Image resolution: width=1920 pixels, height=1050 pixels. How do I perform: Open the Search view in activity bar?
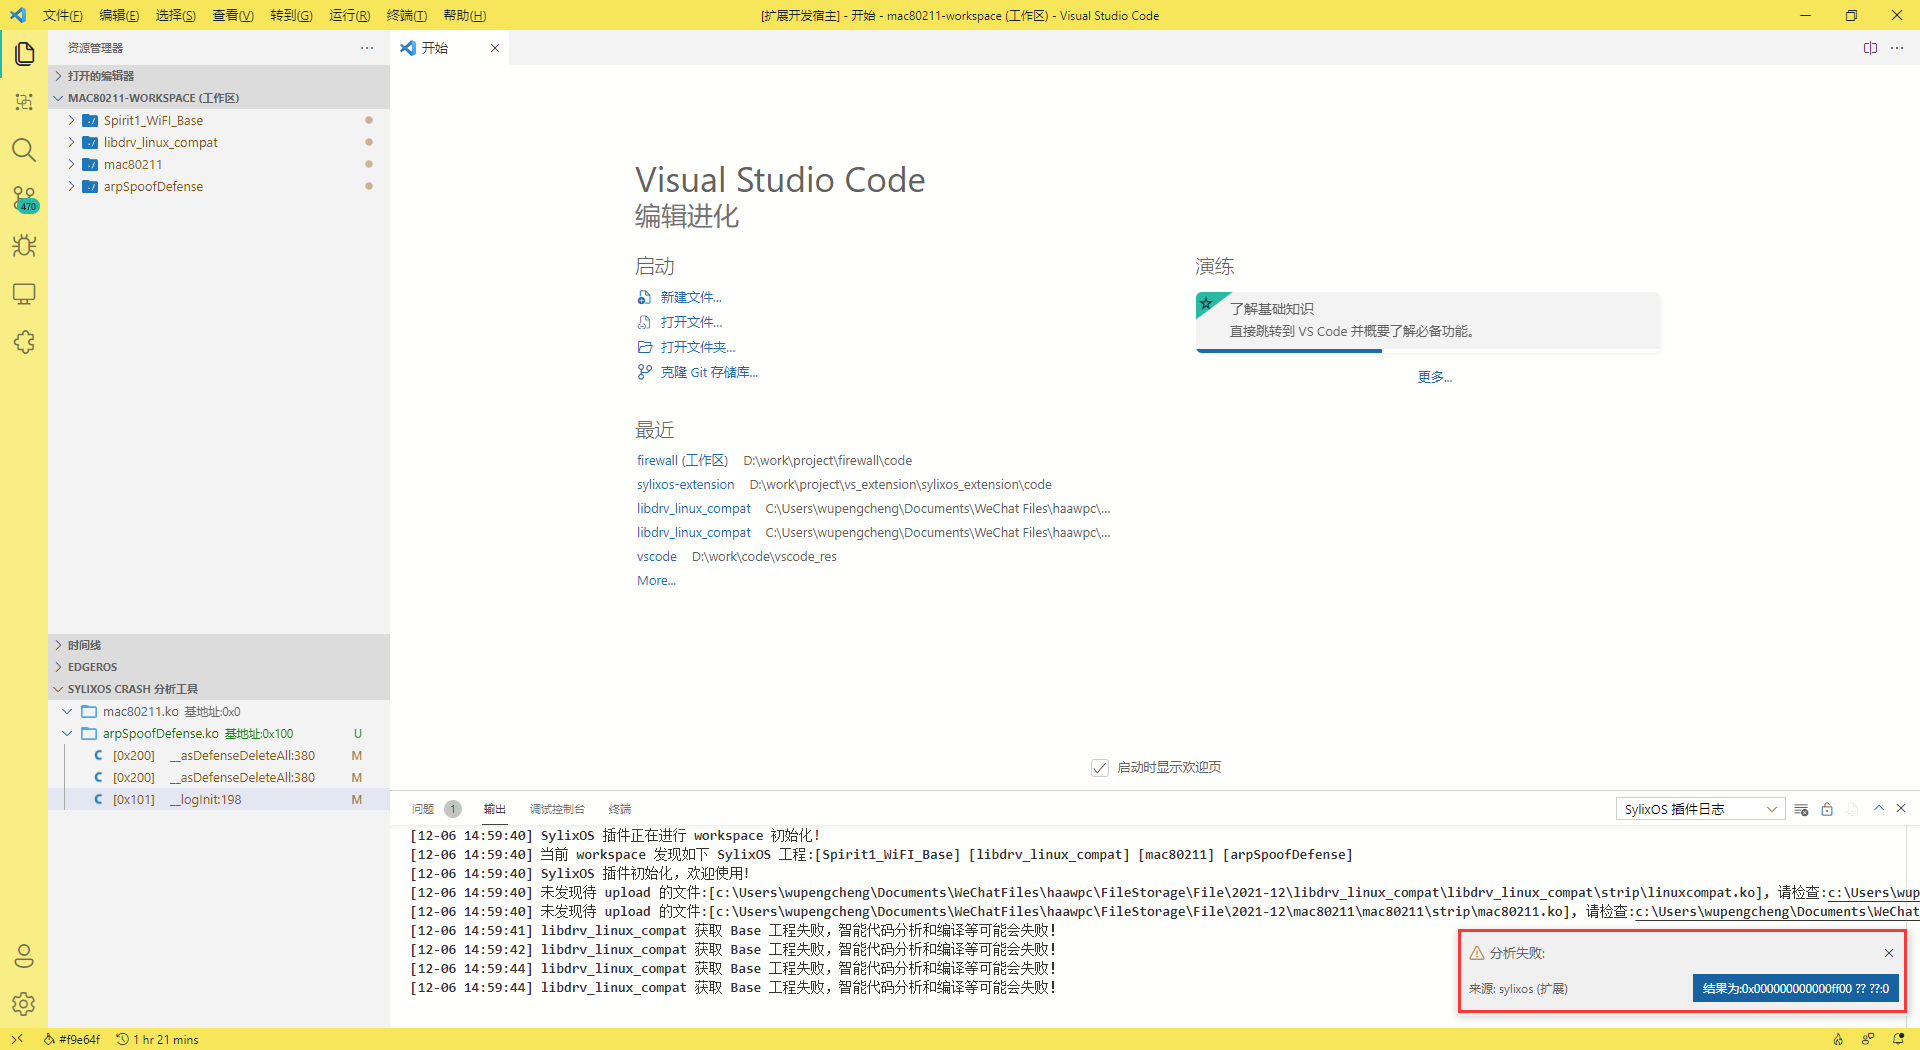tap(24, 150)
